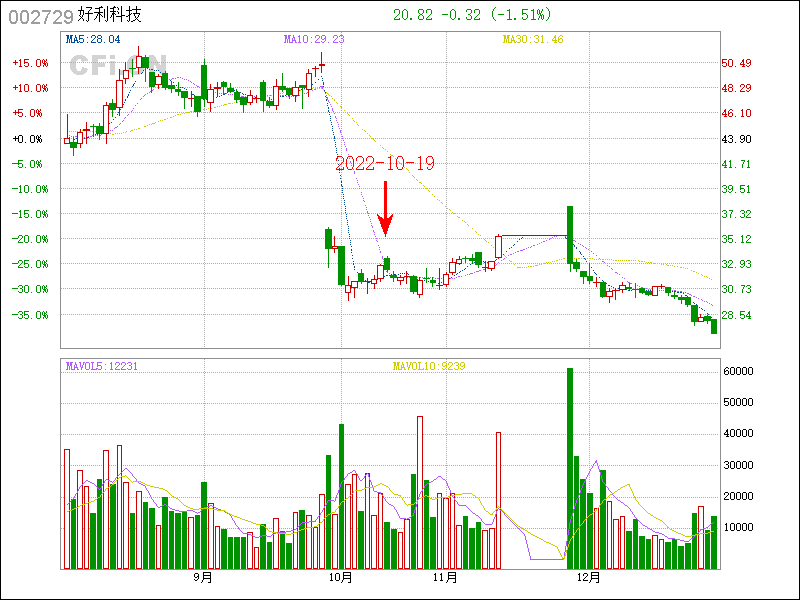The height and width of the screenshot is (600, 800).
Task: Click the 46.10 price axis value
Action: coord(736,113)
